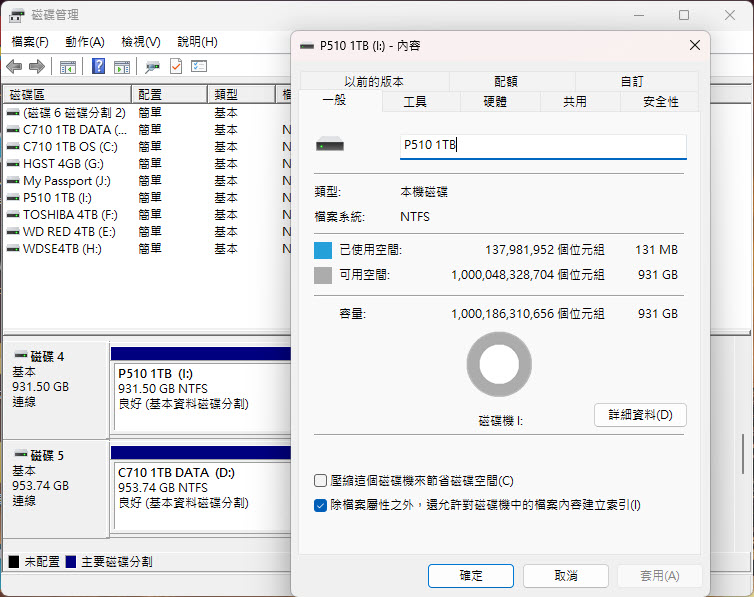Click the 套用(A) button
Image resolution: width=754 pixels, height=597 pixels.
[660, 575]
